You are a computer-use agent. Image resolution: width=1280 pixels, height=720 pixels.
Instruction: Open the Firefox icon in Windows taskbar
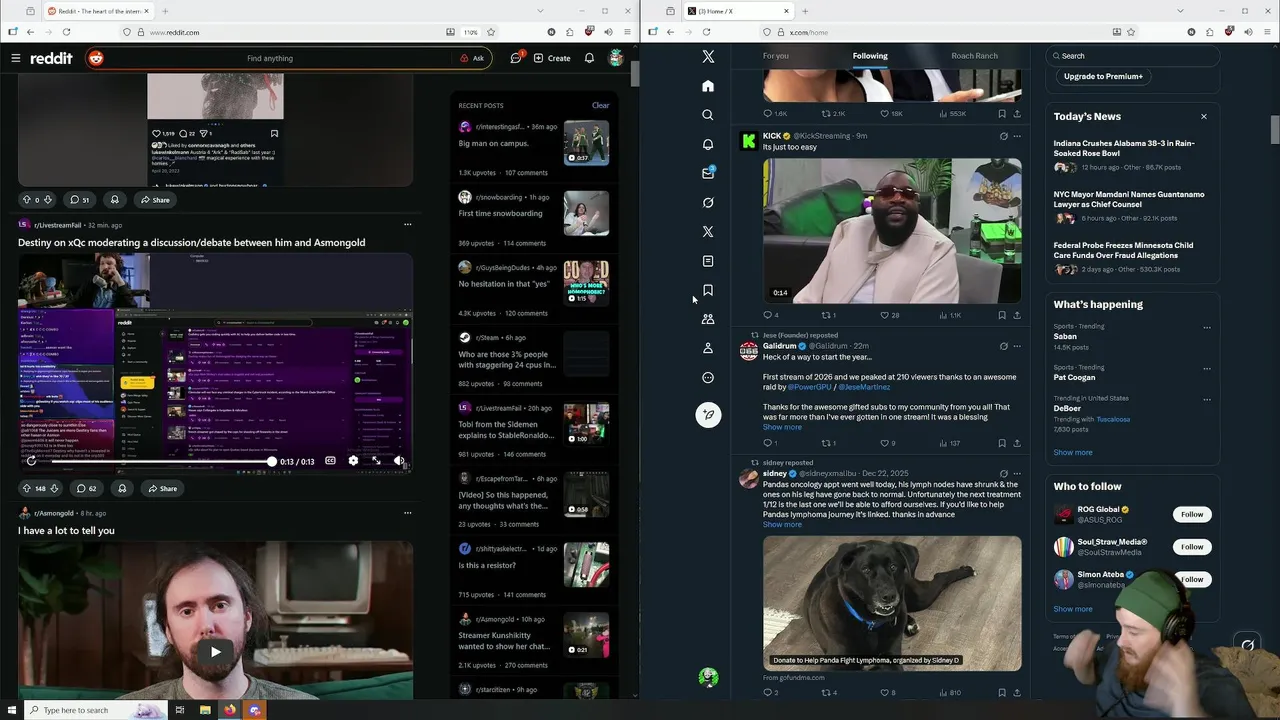(x=230, y=710)
